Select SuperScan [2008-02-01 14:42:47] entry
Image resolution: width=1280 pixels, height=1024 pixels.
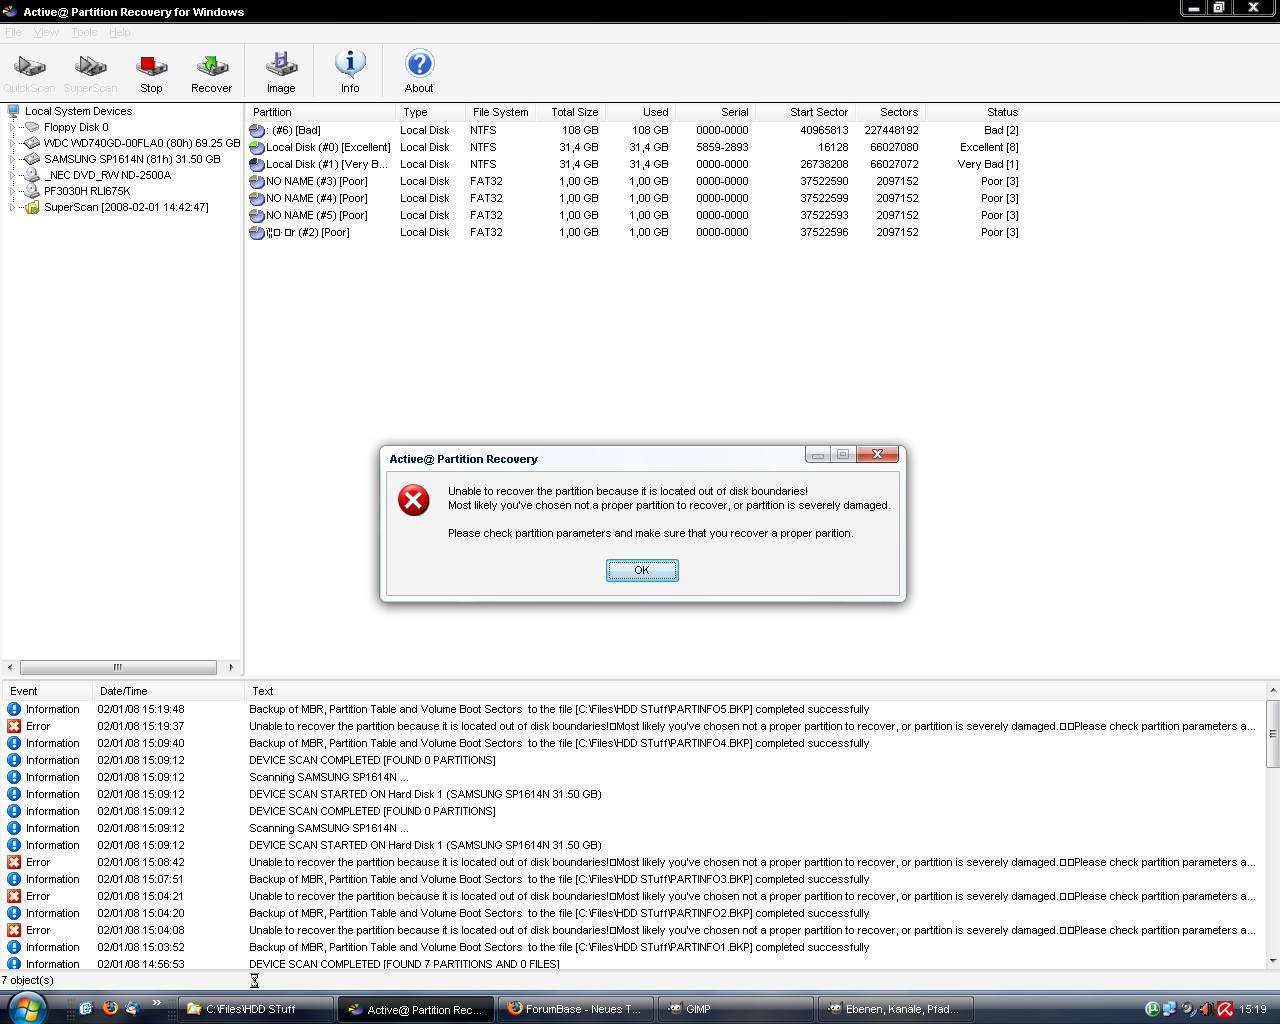126,207
